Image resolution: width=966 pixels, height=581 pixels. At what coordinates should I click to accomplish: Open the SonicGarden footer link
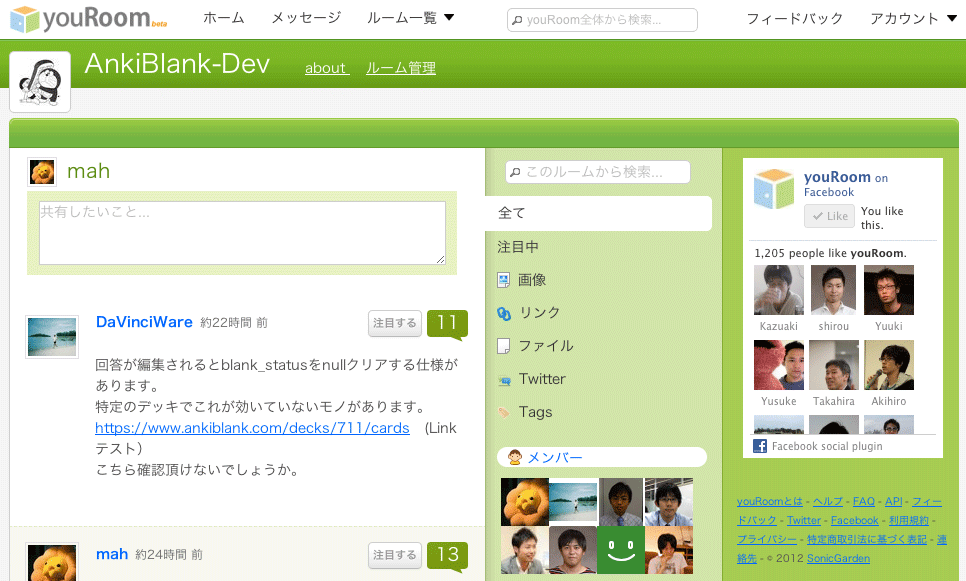[838, 559]
